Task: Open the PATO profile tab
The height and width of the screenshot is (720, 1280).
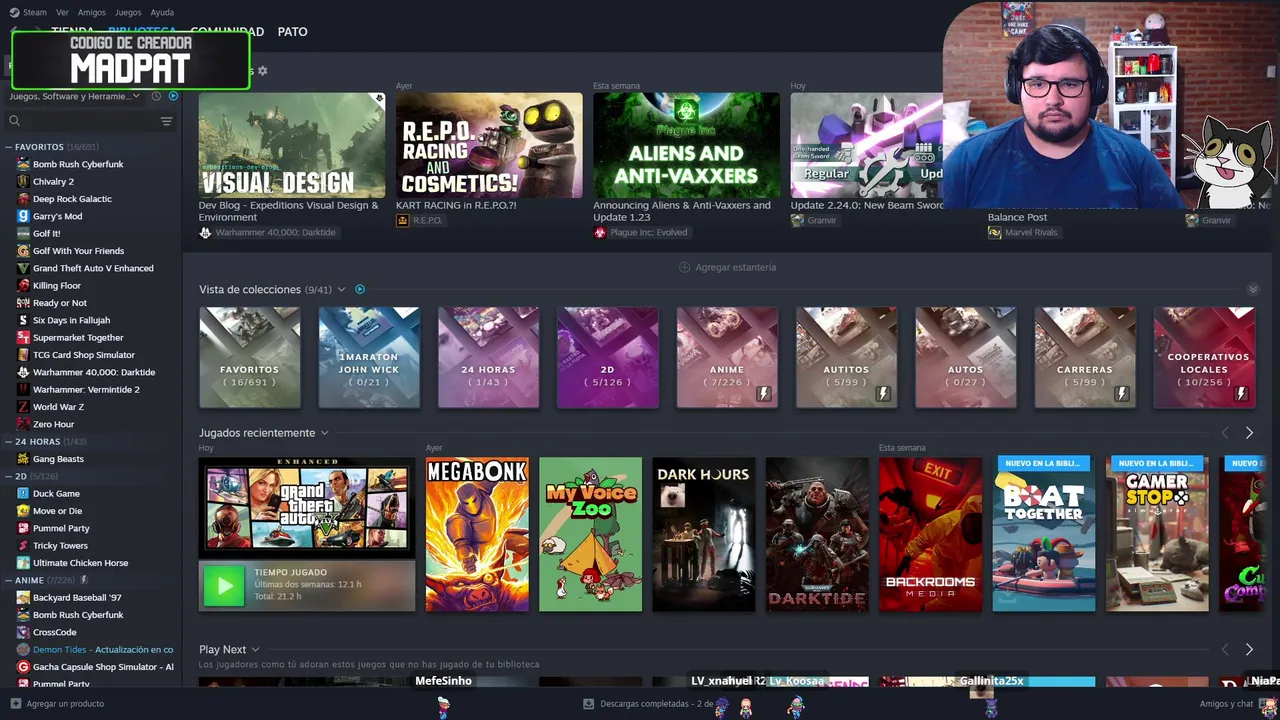Action: [292, 32]
